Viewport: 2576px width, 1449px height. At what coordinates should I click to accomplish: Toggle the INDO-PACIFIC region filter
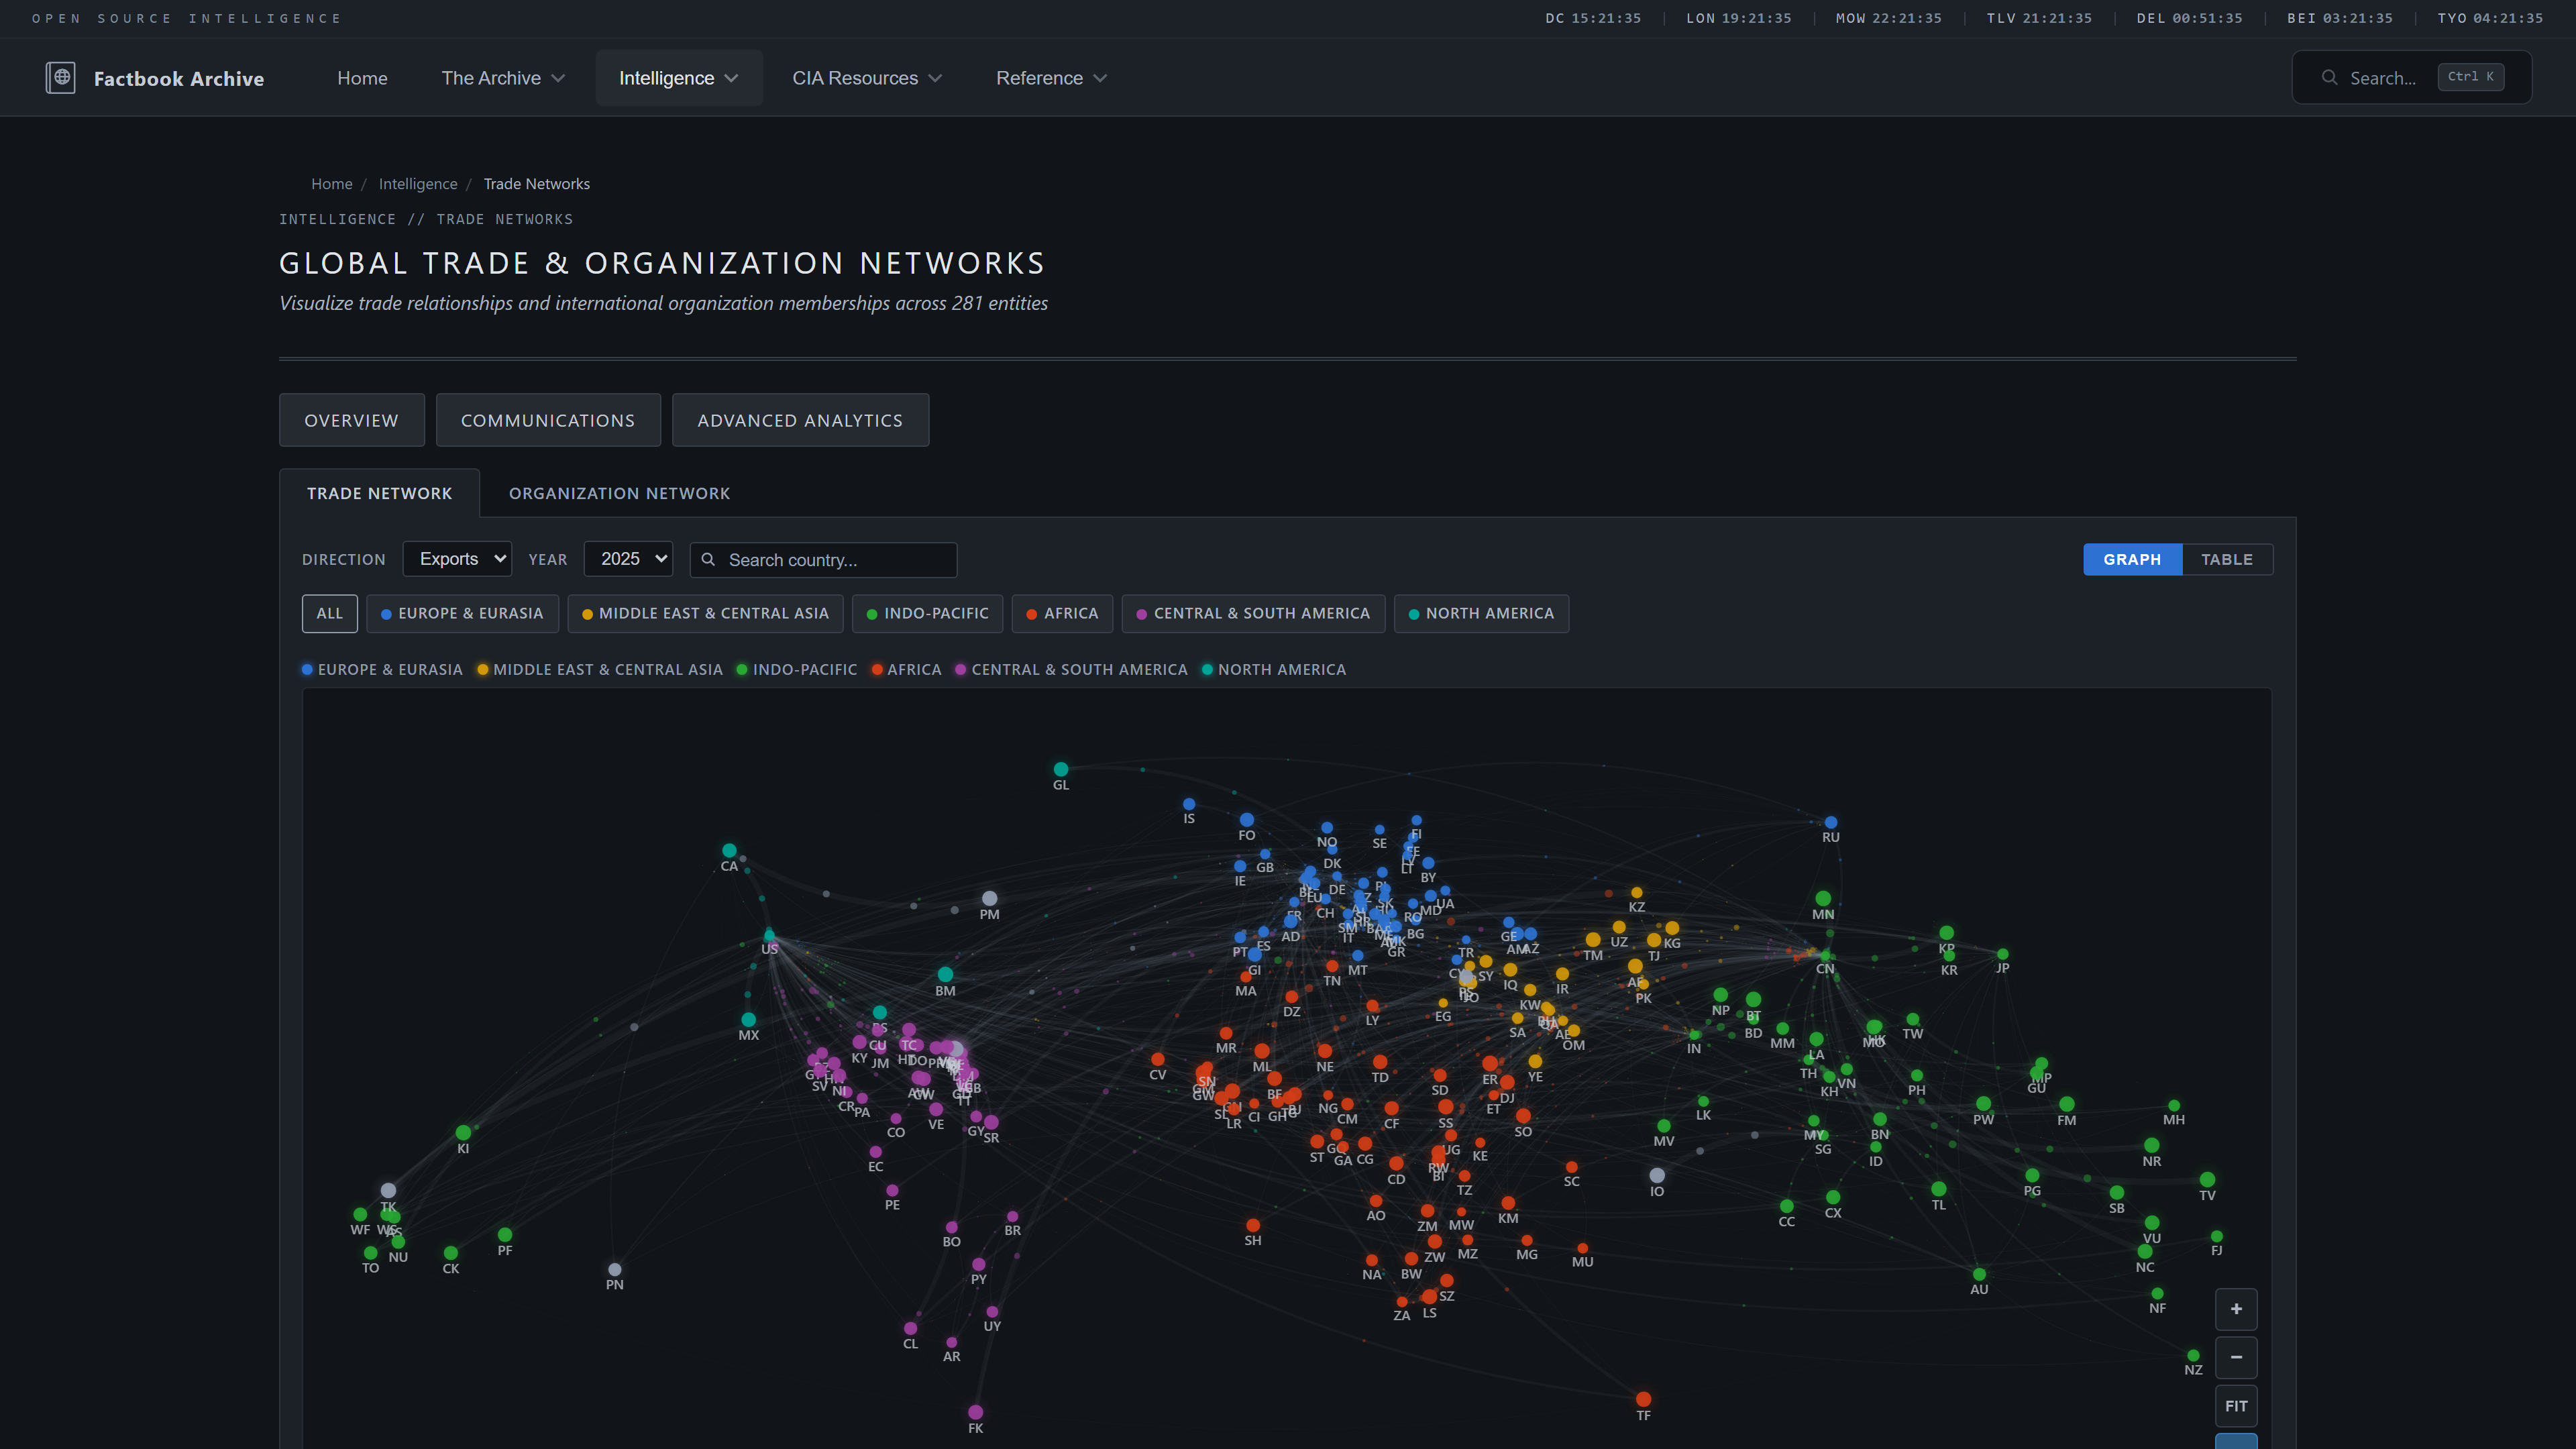click(x=927, y=614)
